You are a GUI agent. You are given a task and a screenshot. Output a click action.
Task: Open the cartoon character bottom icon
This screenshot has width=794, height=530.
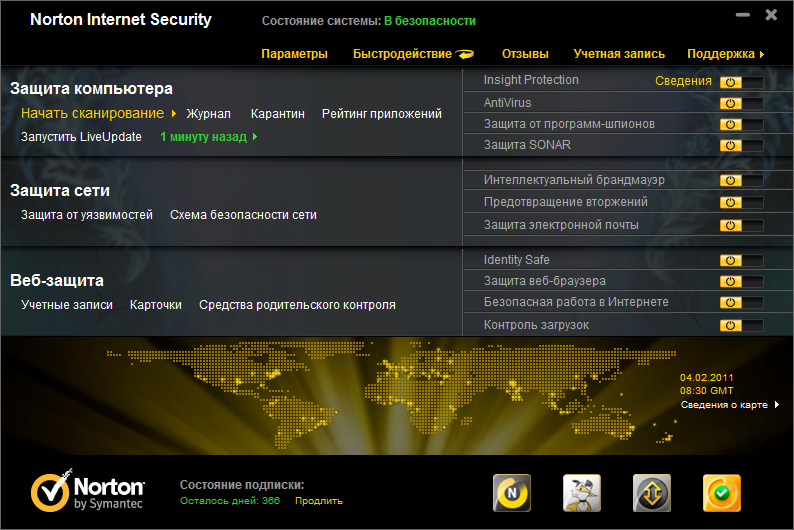coord(582,493)
